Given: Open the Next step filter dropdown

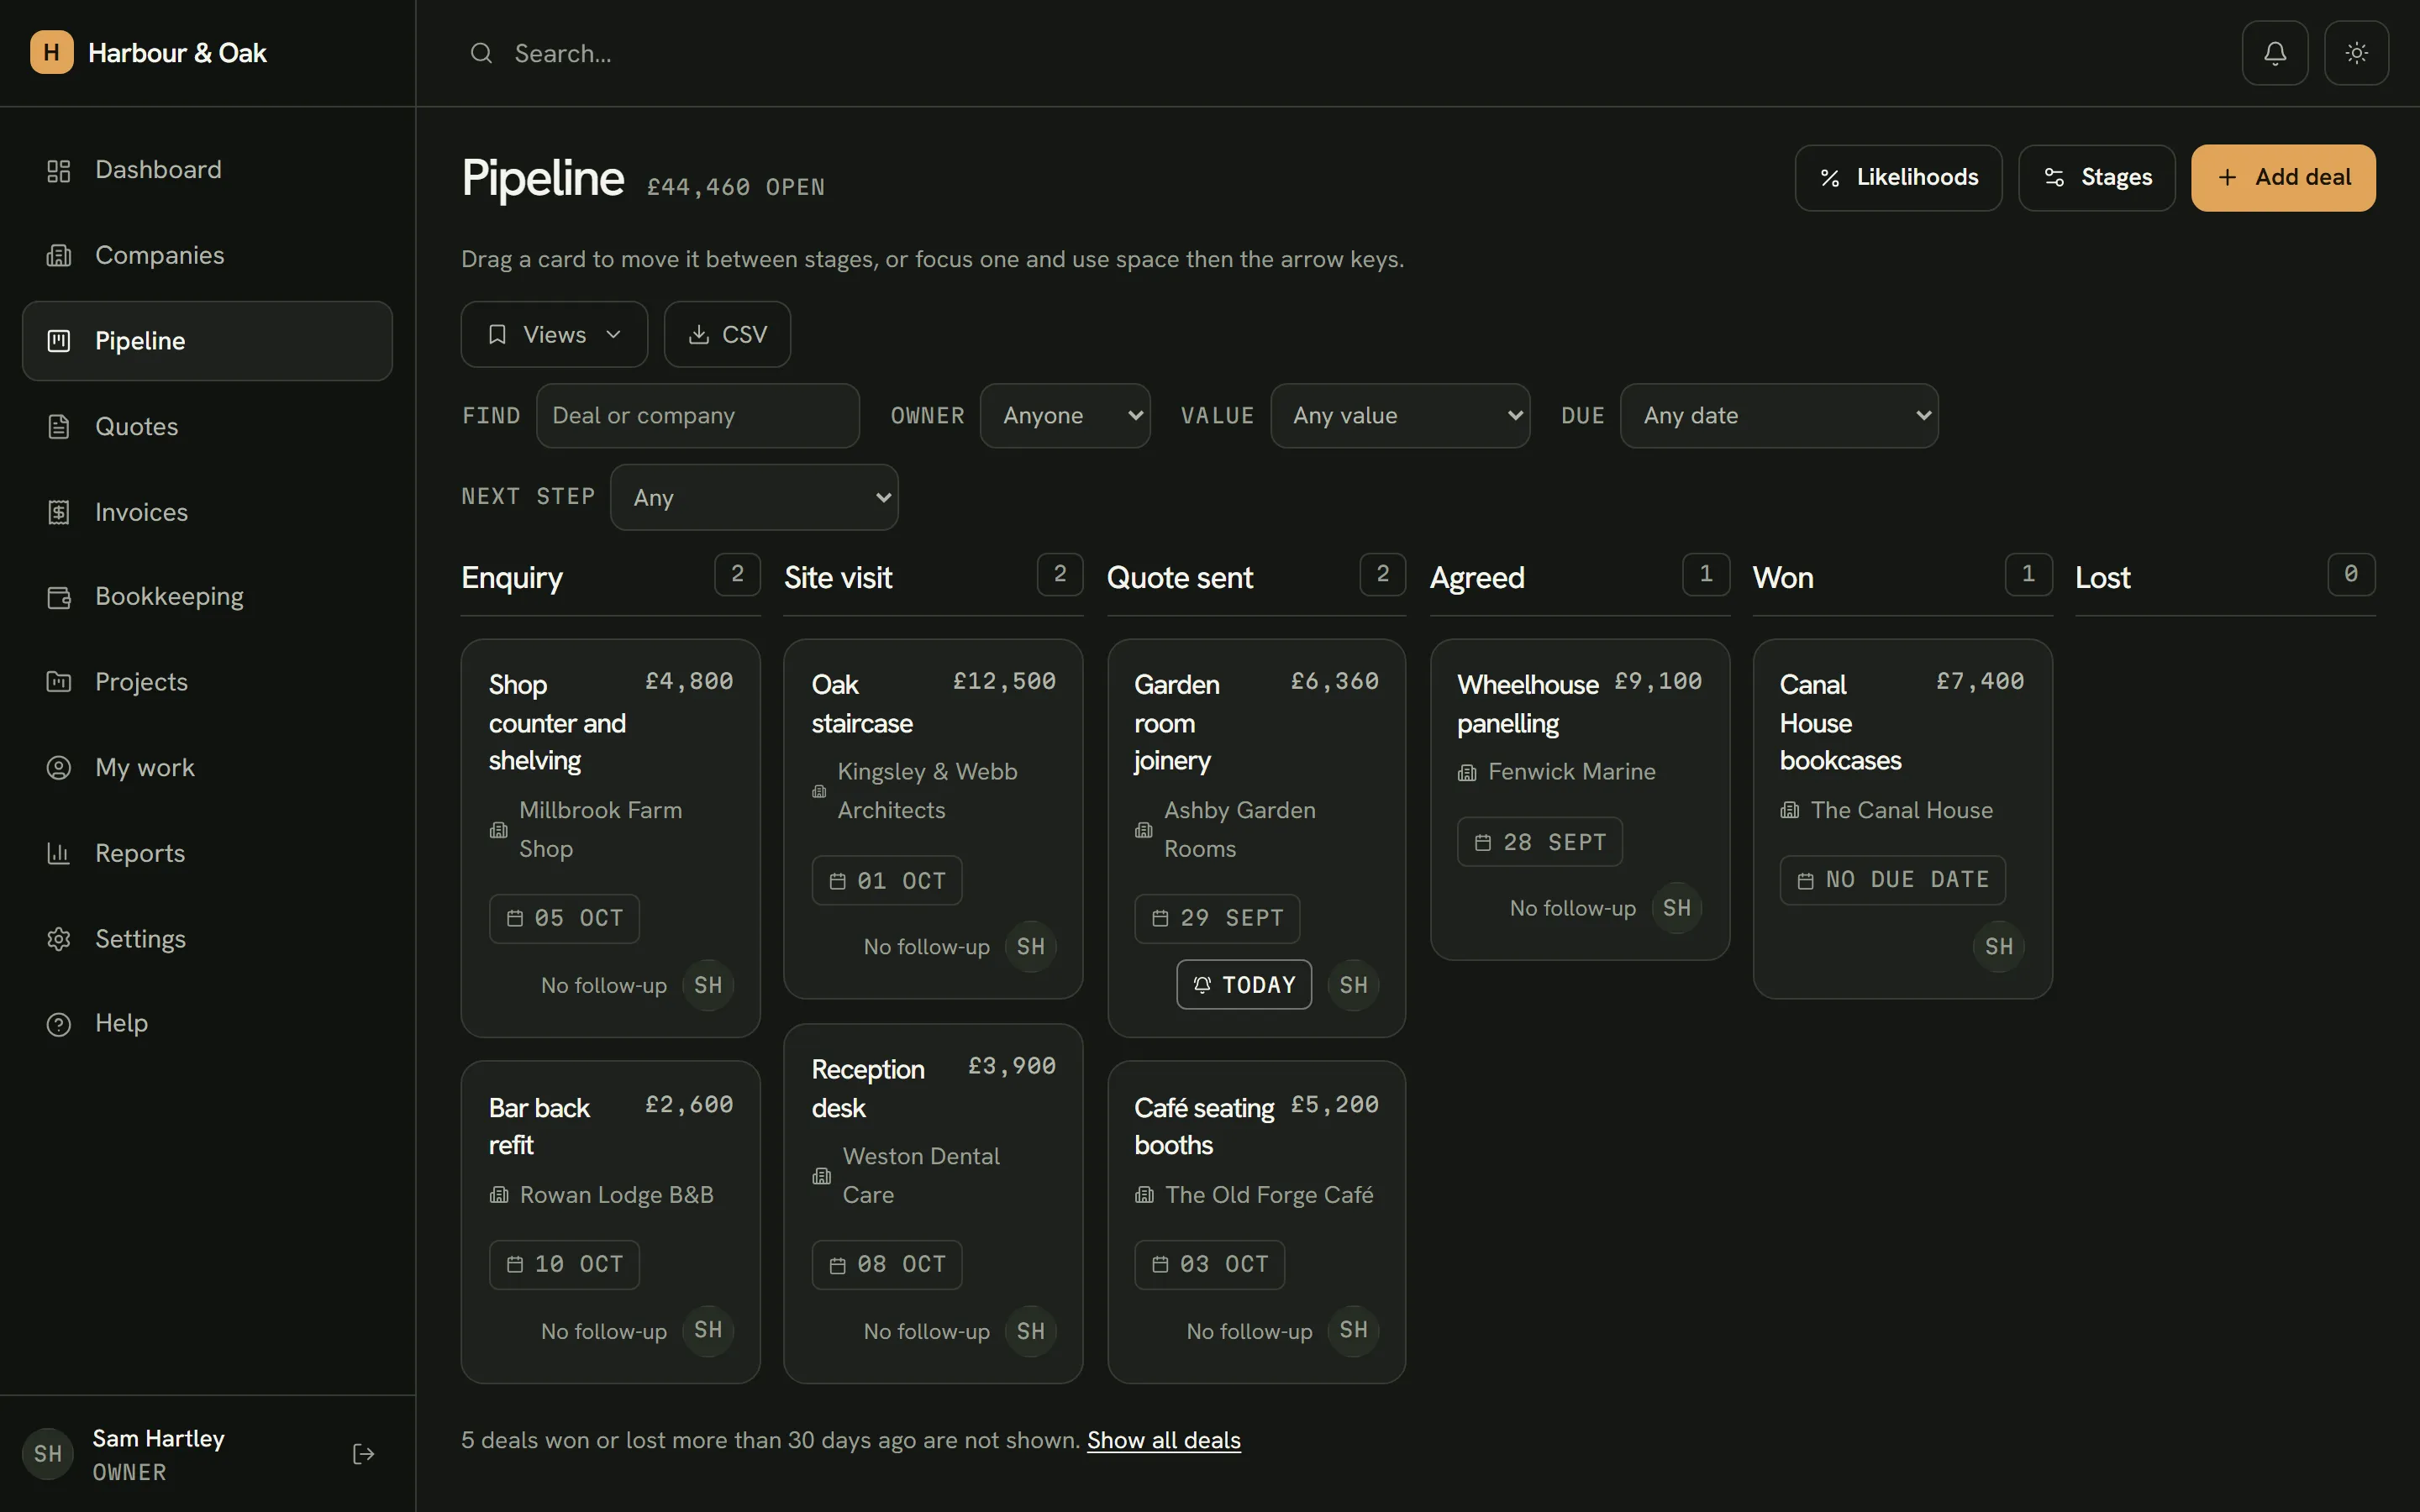Looking at the screenshot, I should [x=754, y=497].
